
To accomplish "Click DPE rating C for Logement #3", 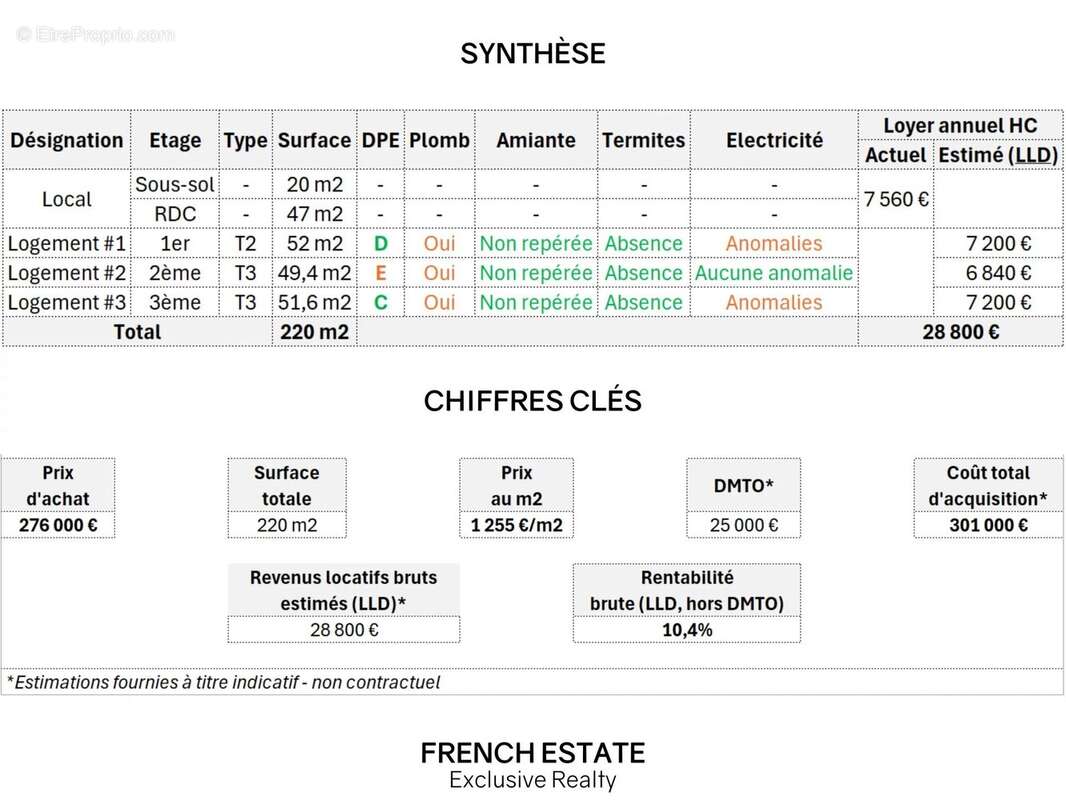I will [x=380, y=302].
